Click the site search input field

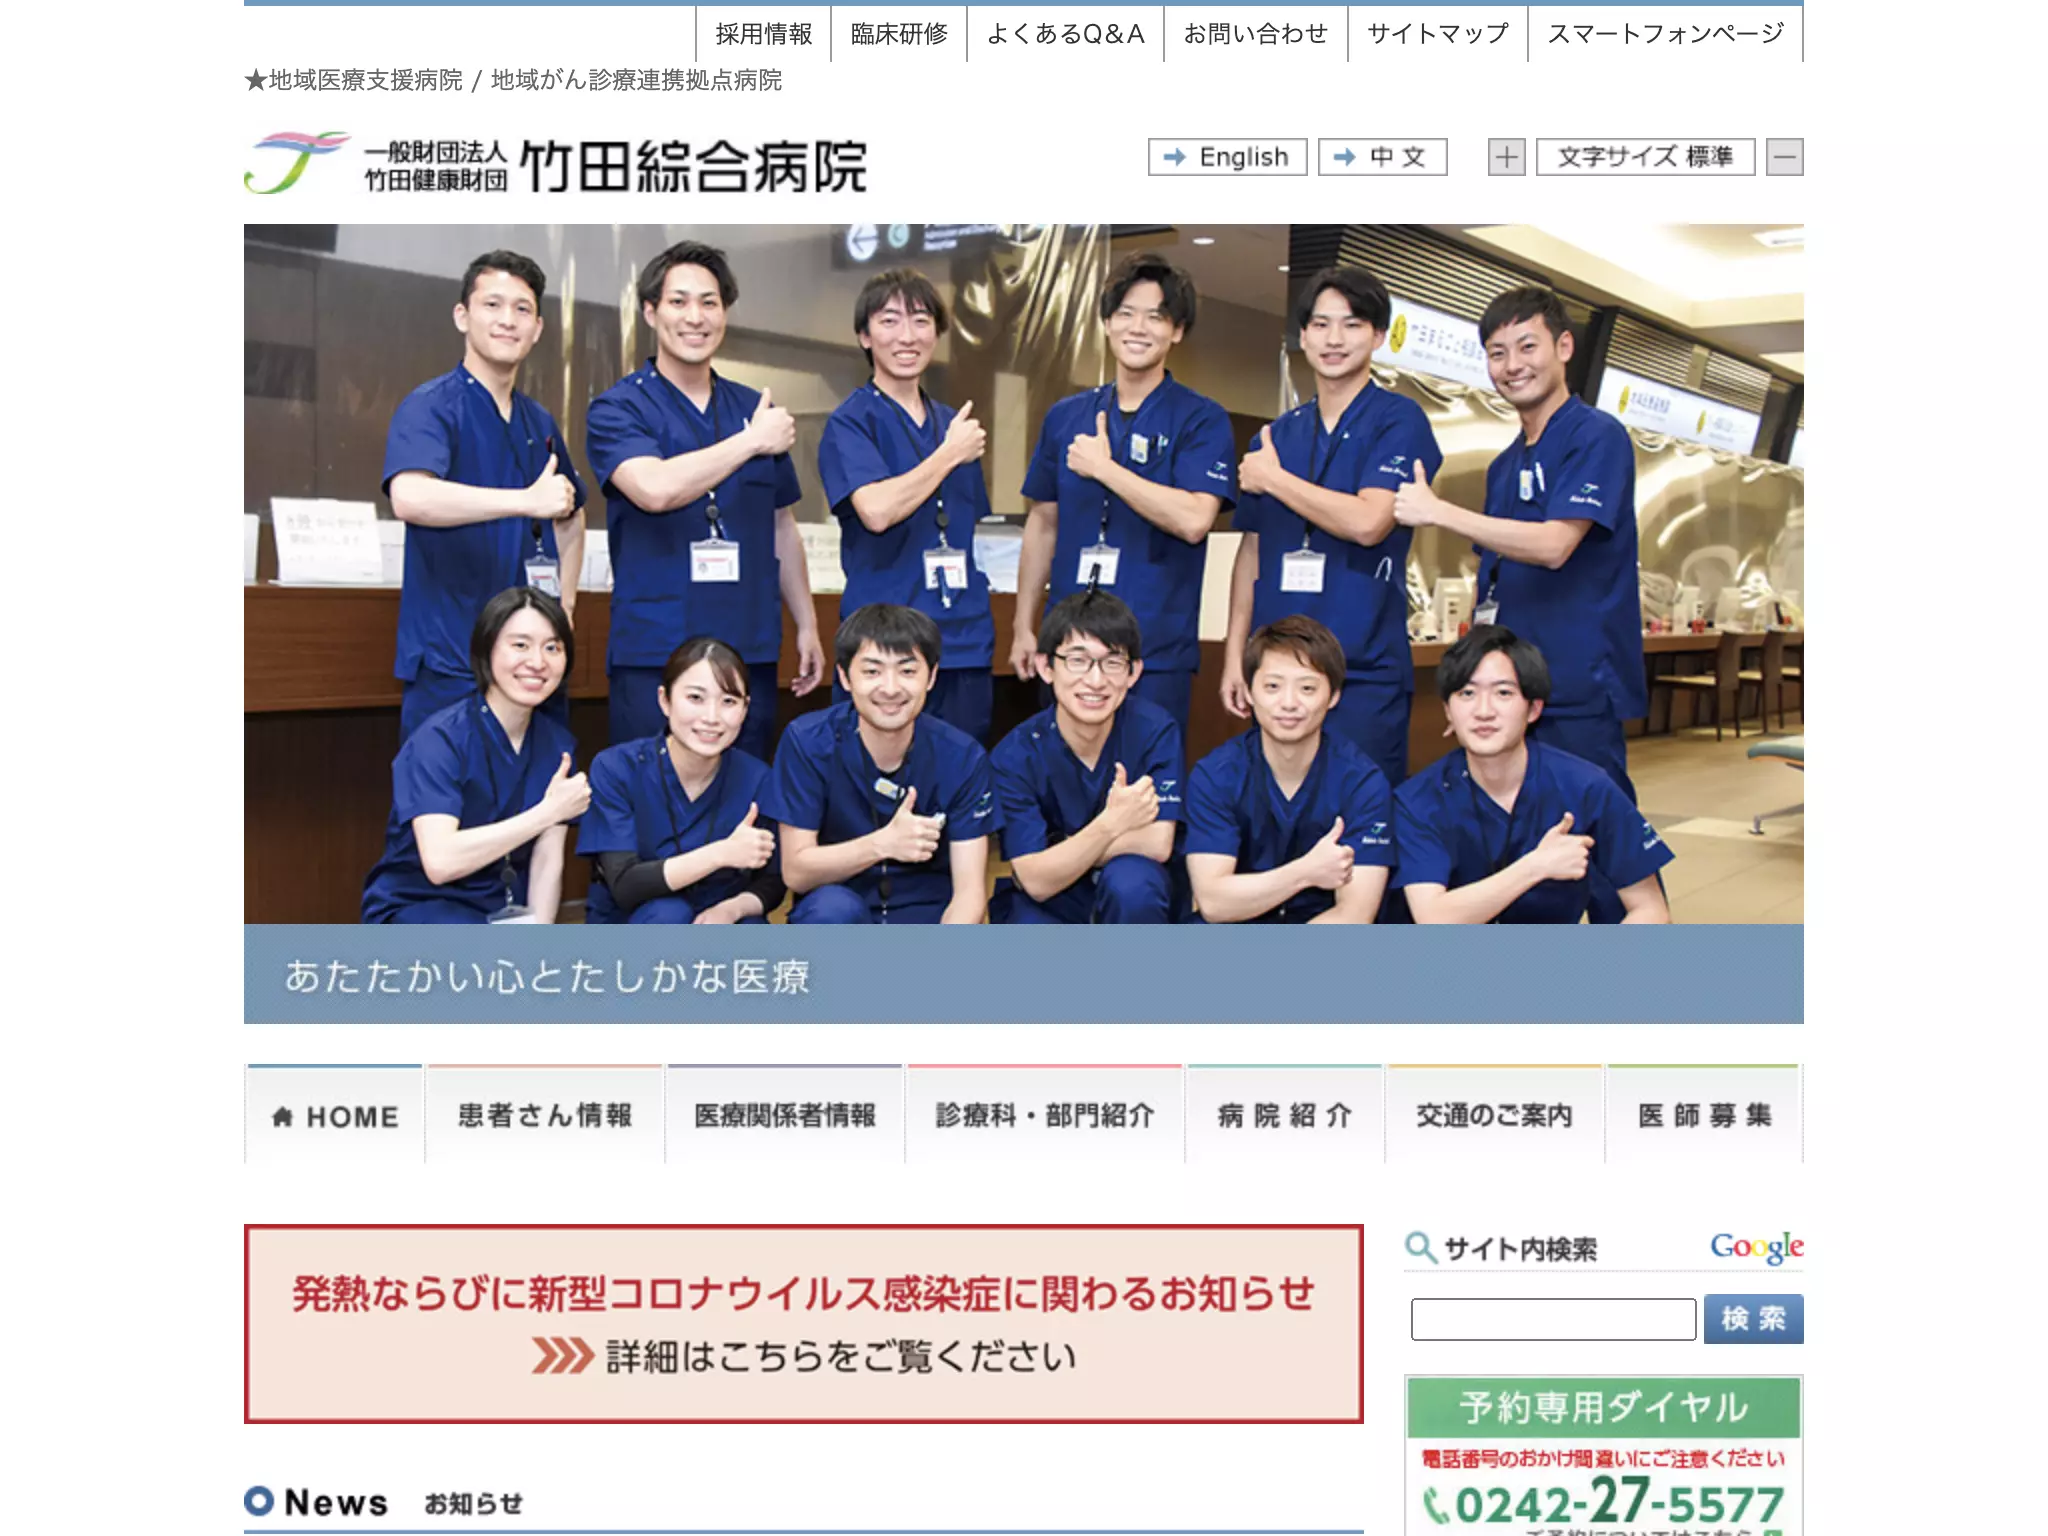[x=1553, y=1319]
